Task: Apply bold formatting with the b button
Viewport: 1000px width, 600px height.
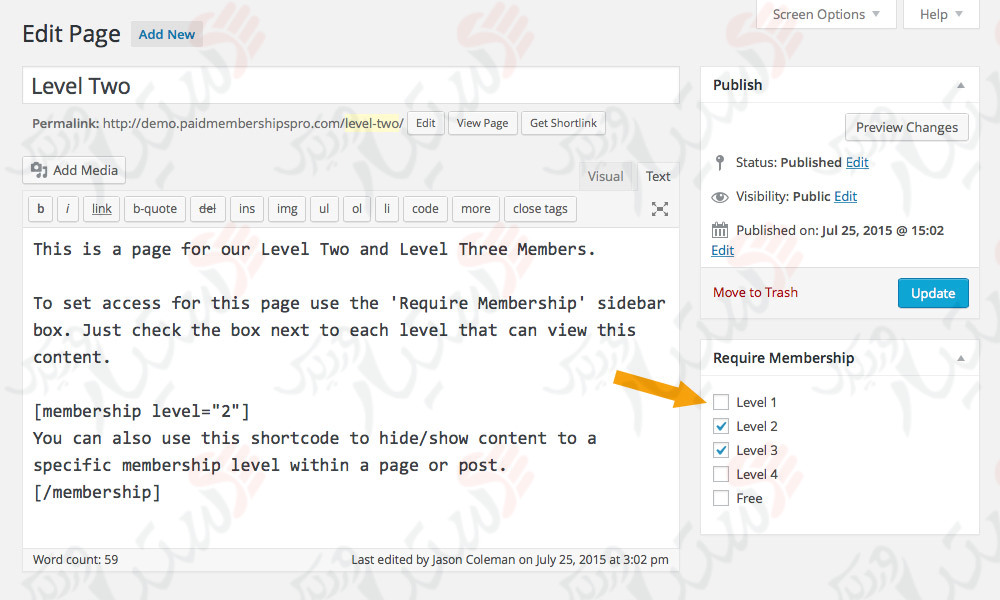Action: pos(40,209)
